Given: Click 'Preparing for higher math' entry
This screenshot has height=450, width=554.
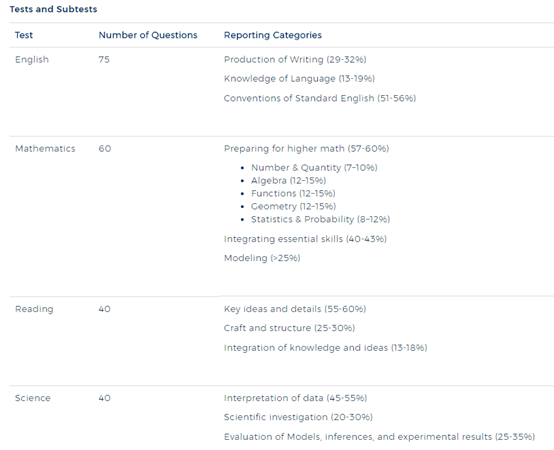Looking at the screenshot, I should click(306, 148).
